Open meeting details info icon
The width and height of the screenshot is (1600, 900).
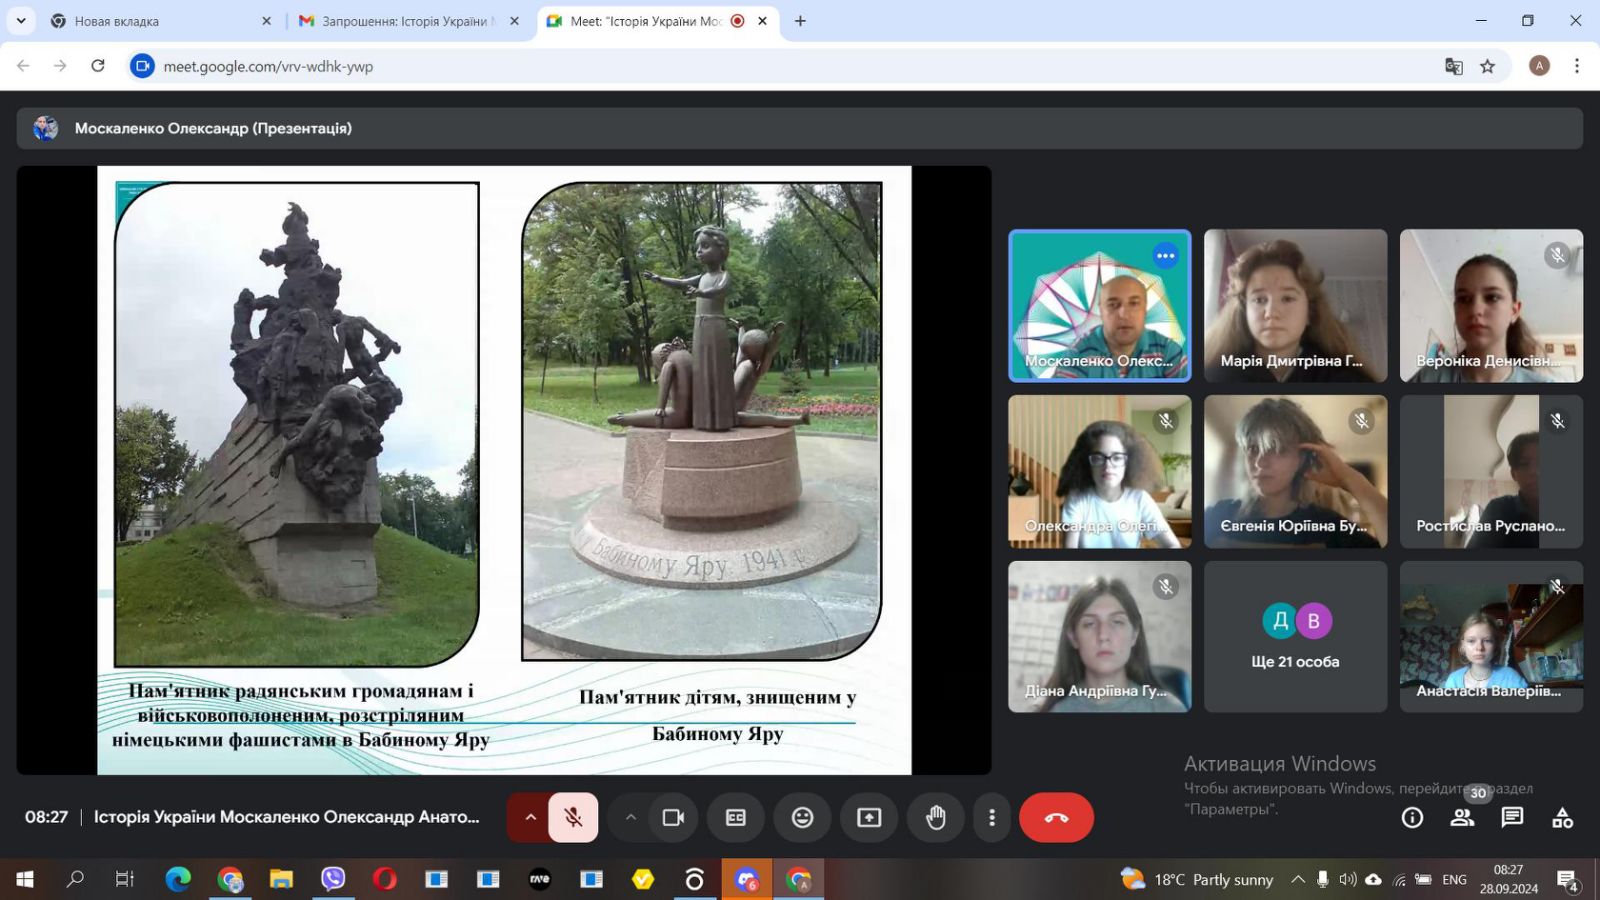tap(1412, 818)
